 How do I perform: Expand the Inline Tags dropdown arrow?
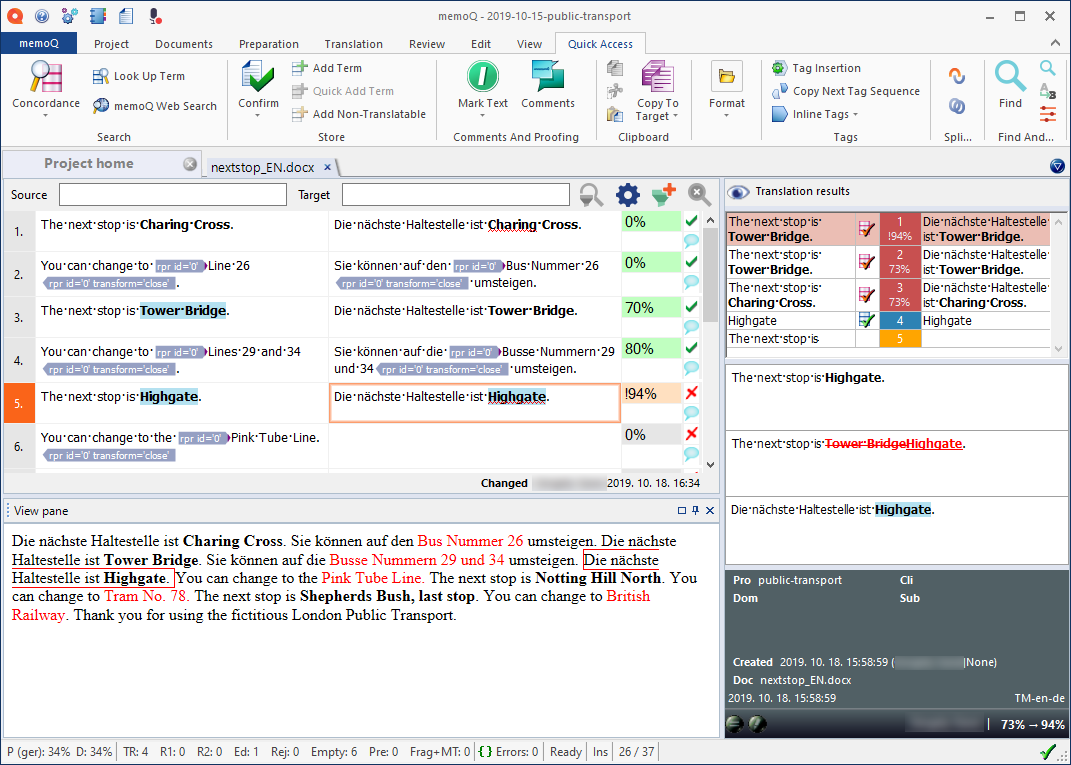click(855, 115)
